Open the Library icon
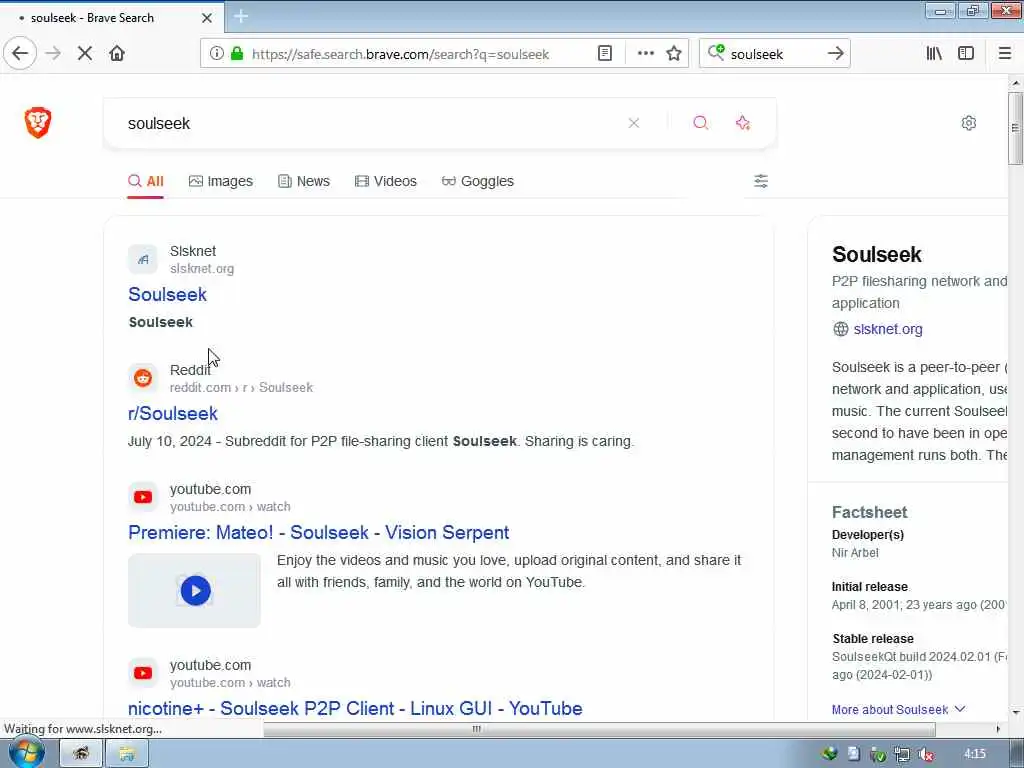Screen dimensions: 1024x768 click(934, 54)
